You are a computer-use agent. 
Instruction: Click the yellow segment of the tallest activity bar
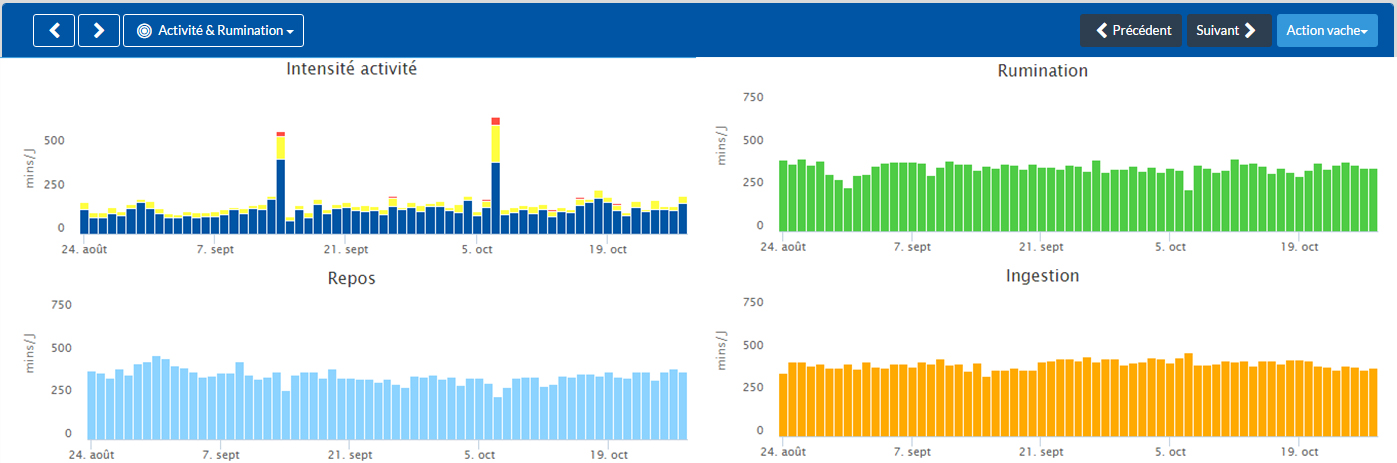coord(496,144)
